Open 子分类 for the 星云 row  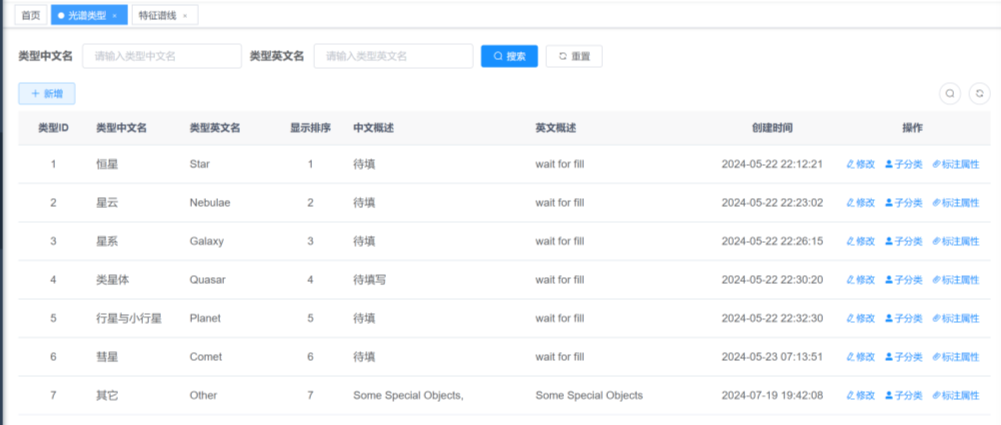(x=903, y=203)
